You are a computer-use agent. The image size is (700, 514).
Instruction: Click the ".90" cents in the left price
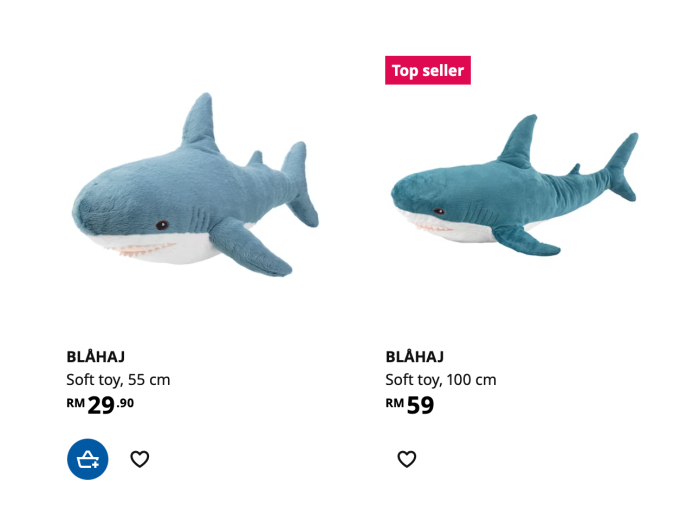click(125, 403)
